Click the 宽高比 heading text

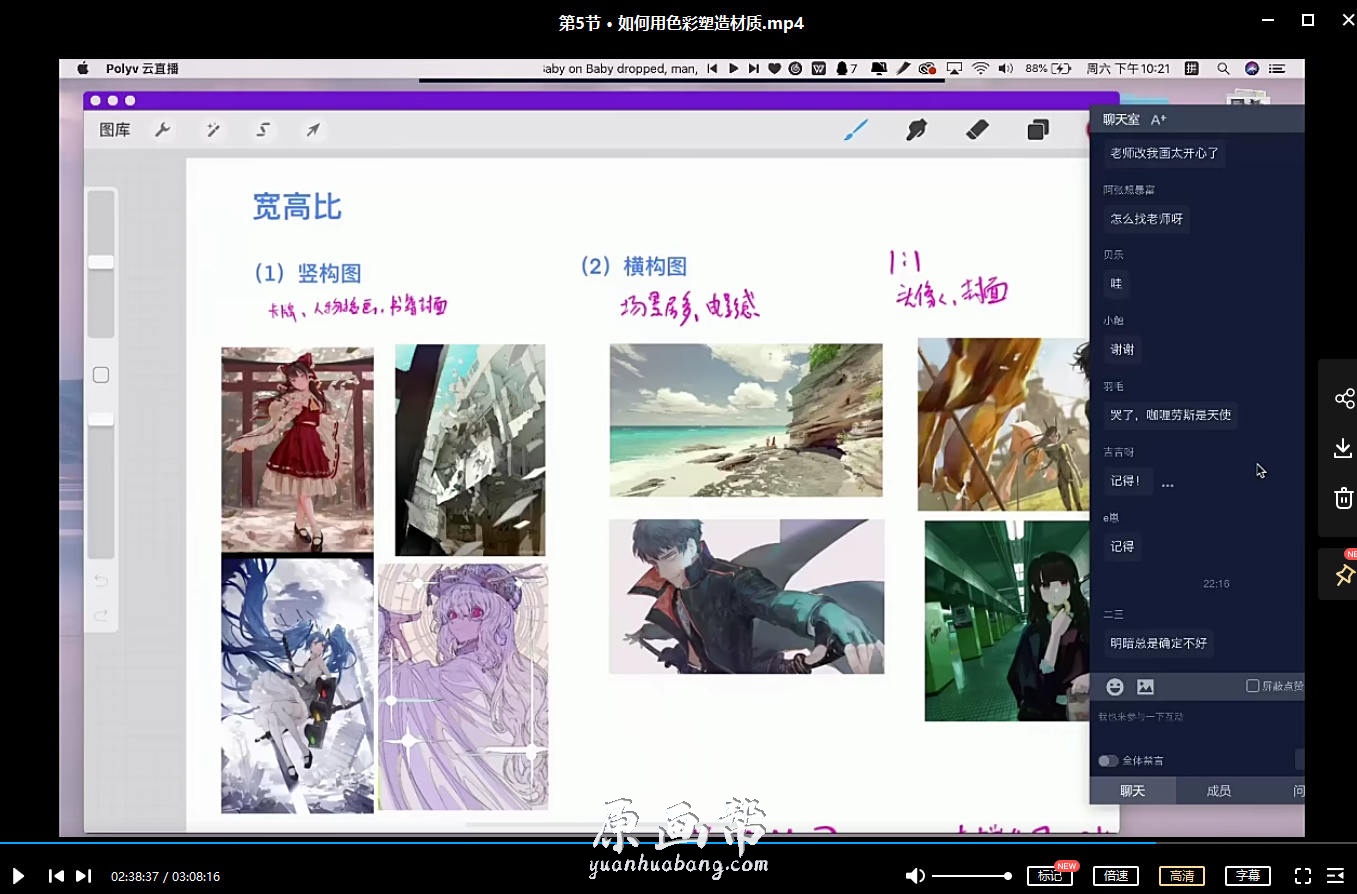pos(297,207)
